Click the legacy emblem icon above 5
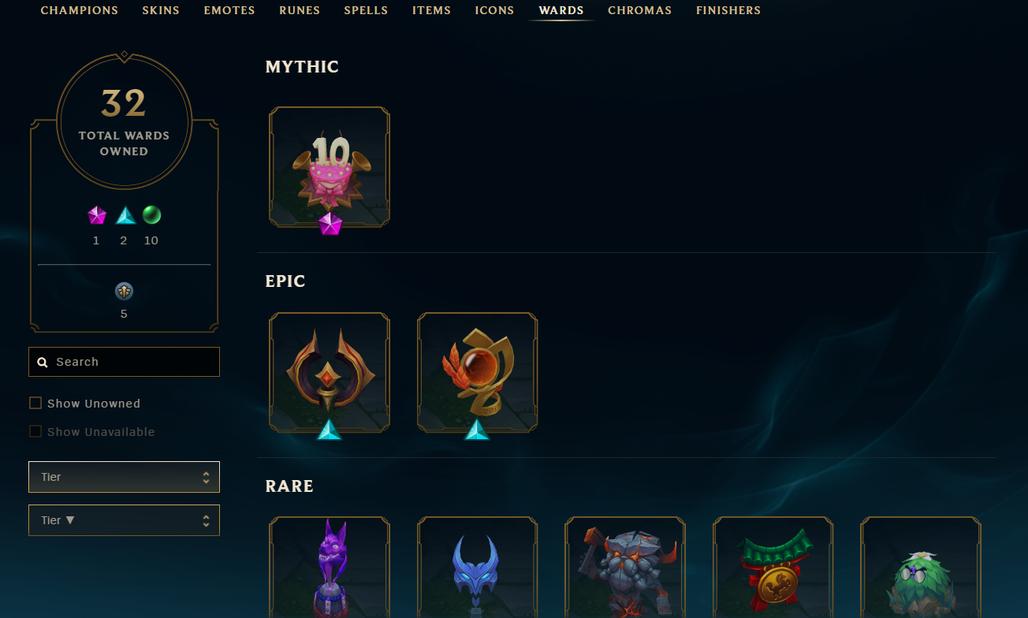The image size is (1028, 618). [124, 291]
